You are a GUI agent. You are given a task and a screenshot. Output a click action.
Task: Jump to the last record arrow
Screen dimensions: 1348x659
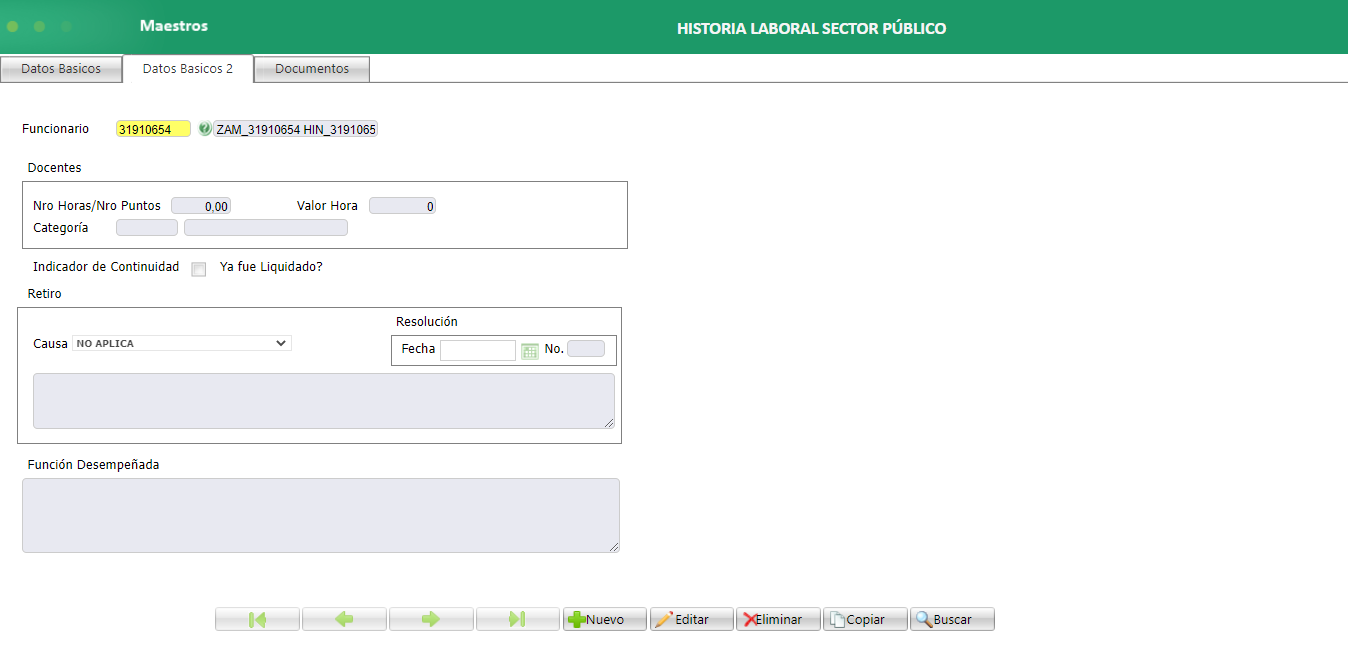518,620
